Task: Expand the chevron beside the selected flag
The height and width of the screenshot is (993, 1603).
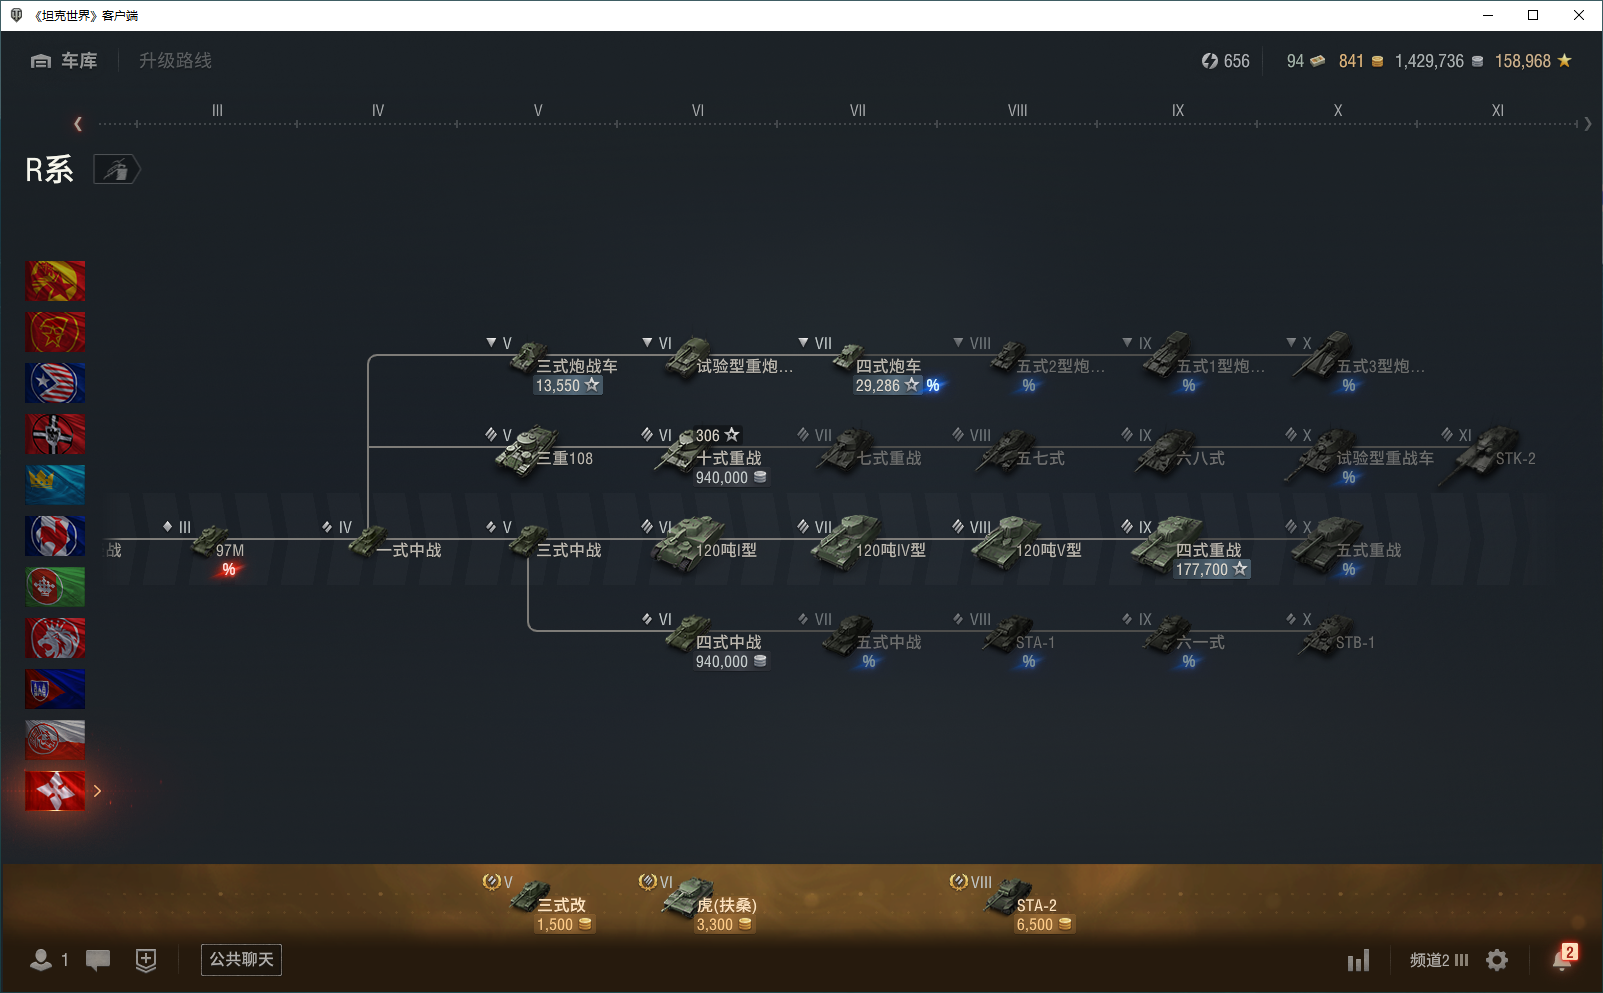Action: [97, 791]
